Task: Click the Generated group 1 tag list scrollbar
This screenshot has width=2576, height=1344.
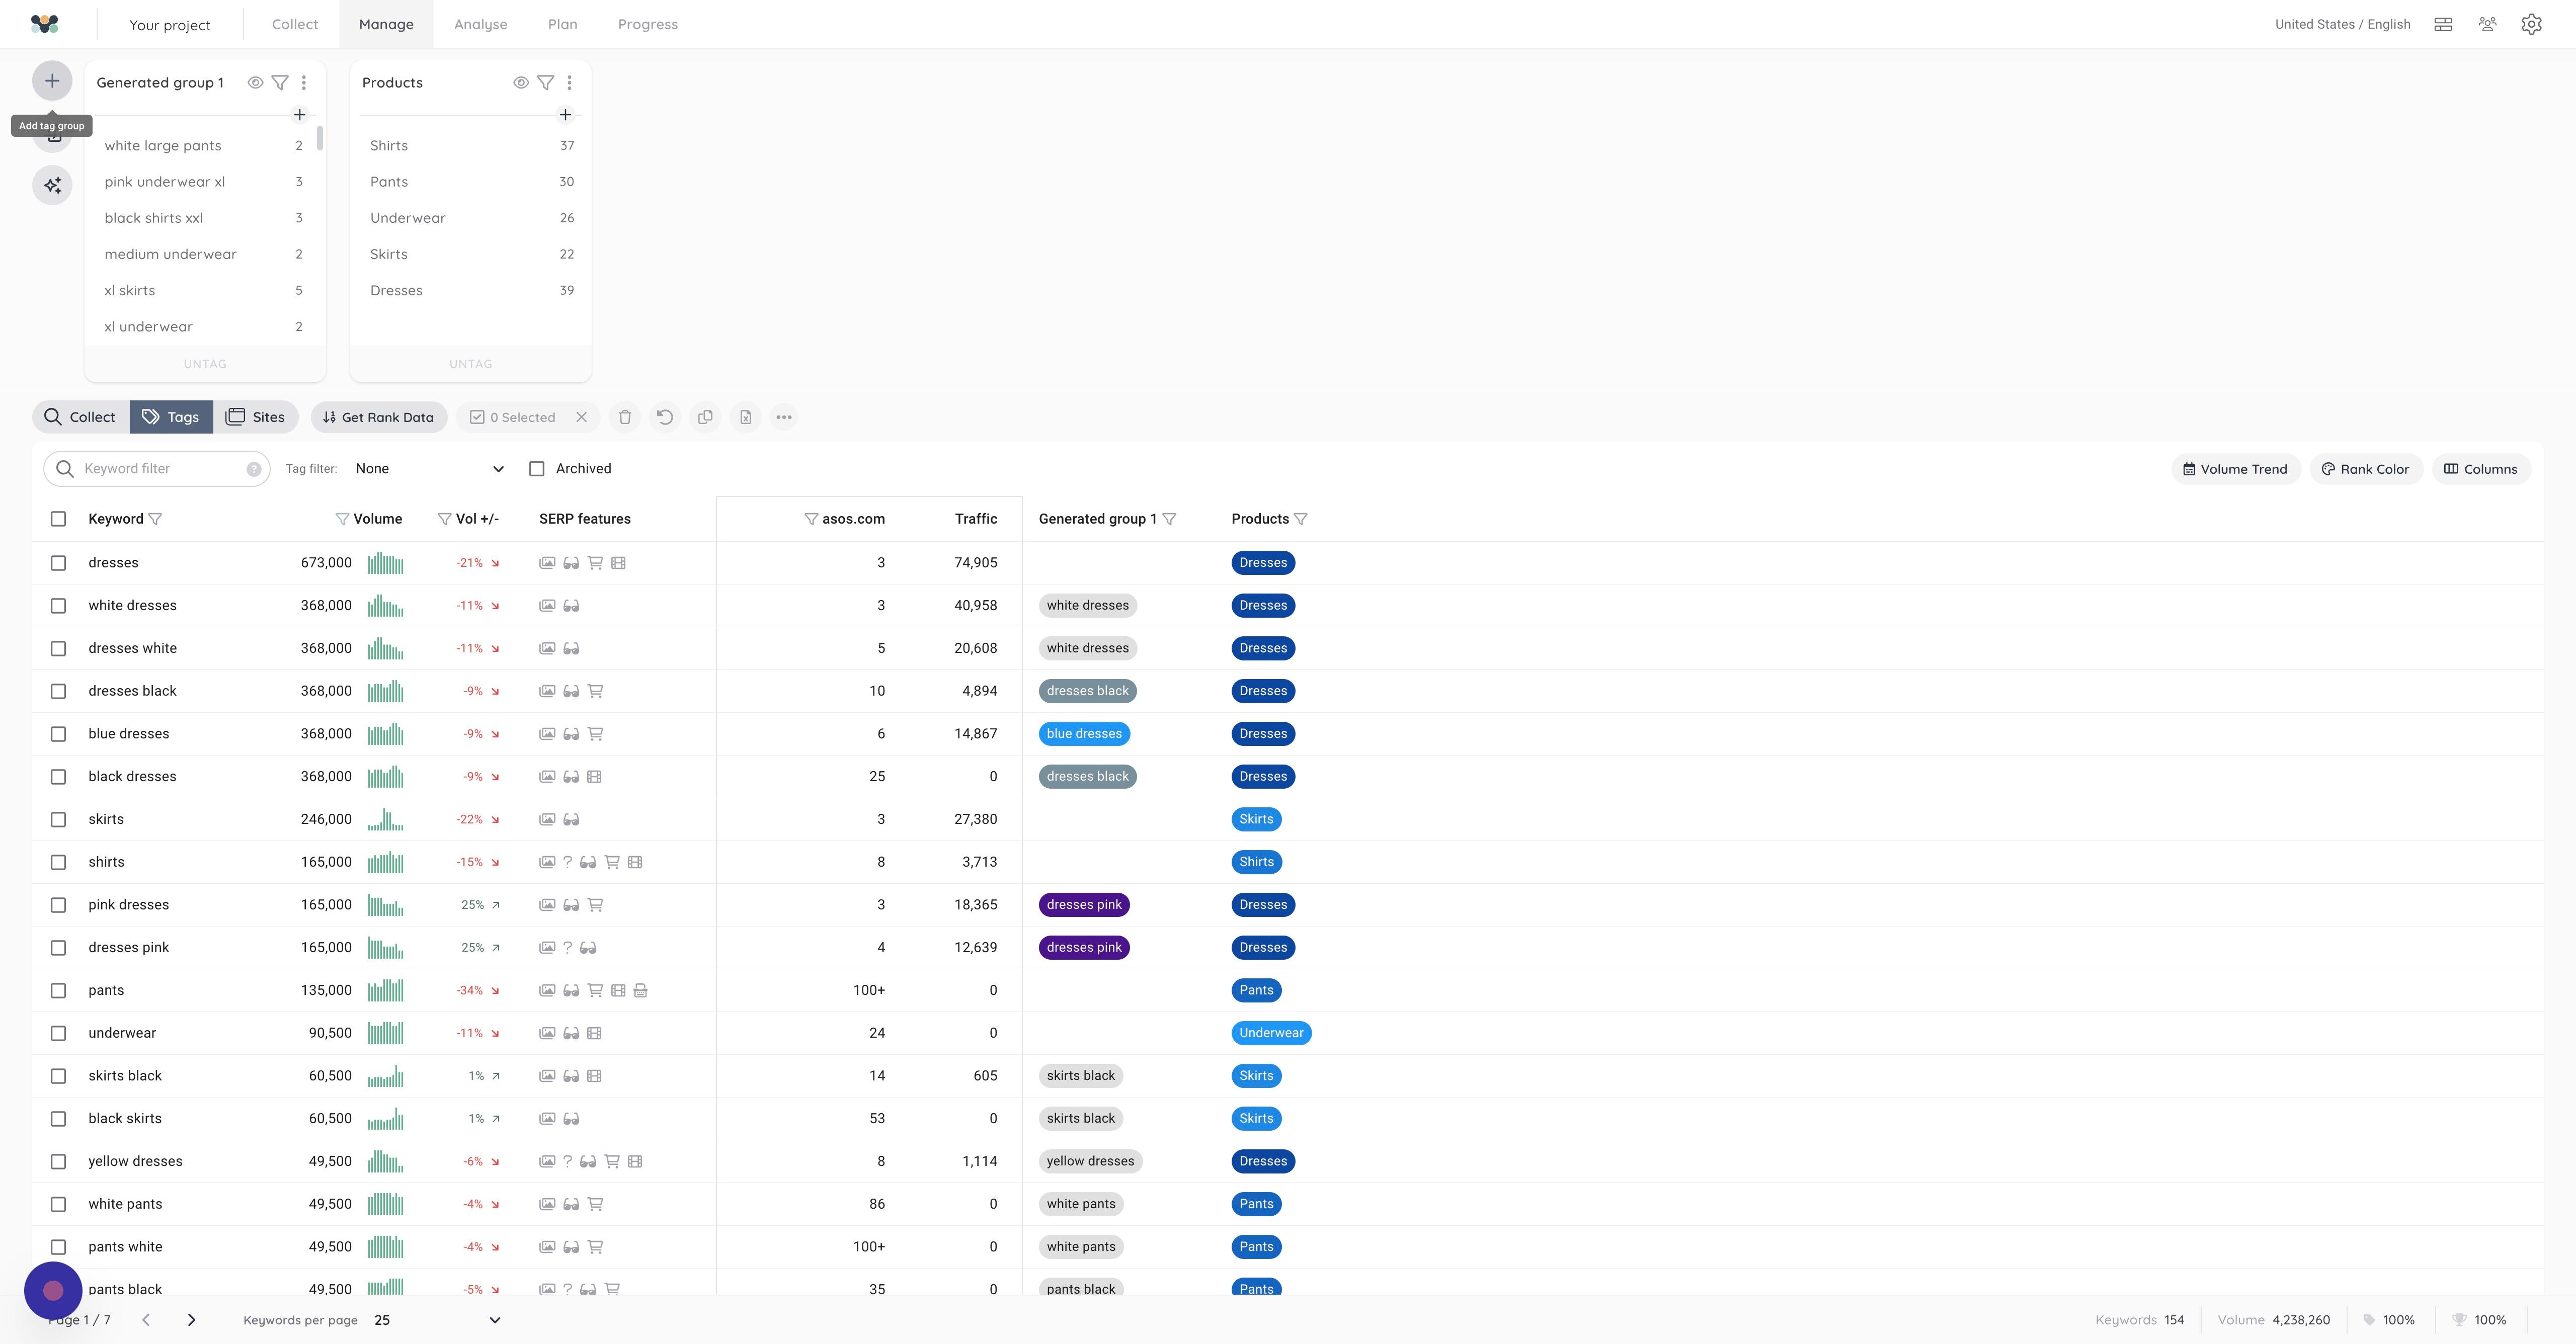Action: [319, 138]
